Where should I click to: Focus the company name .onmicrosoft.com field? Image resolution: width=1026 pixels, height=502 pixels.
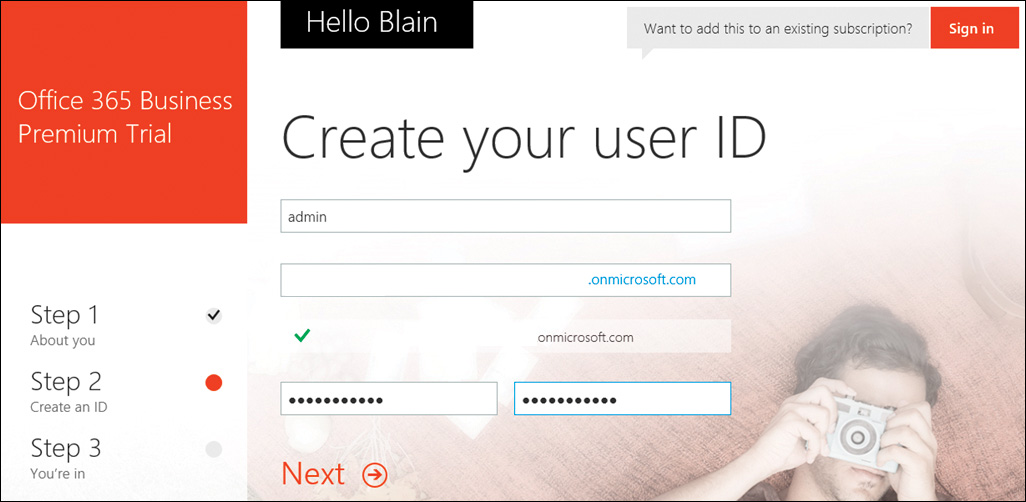(x=505, y=280)
